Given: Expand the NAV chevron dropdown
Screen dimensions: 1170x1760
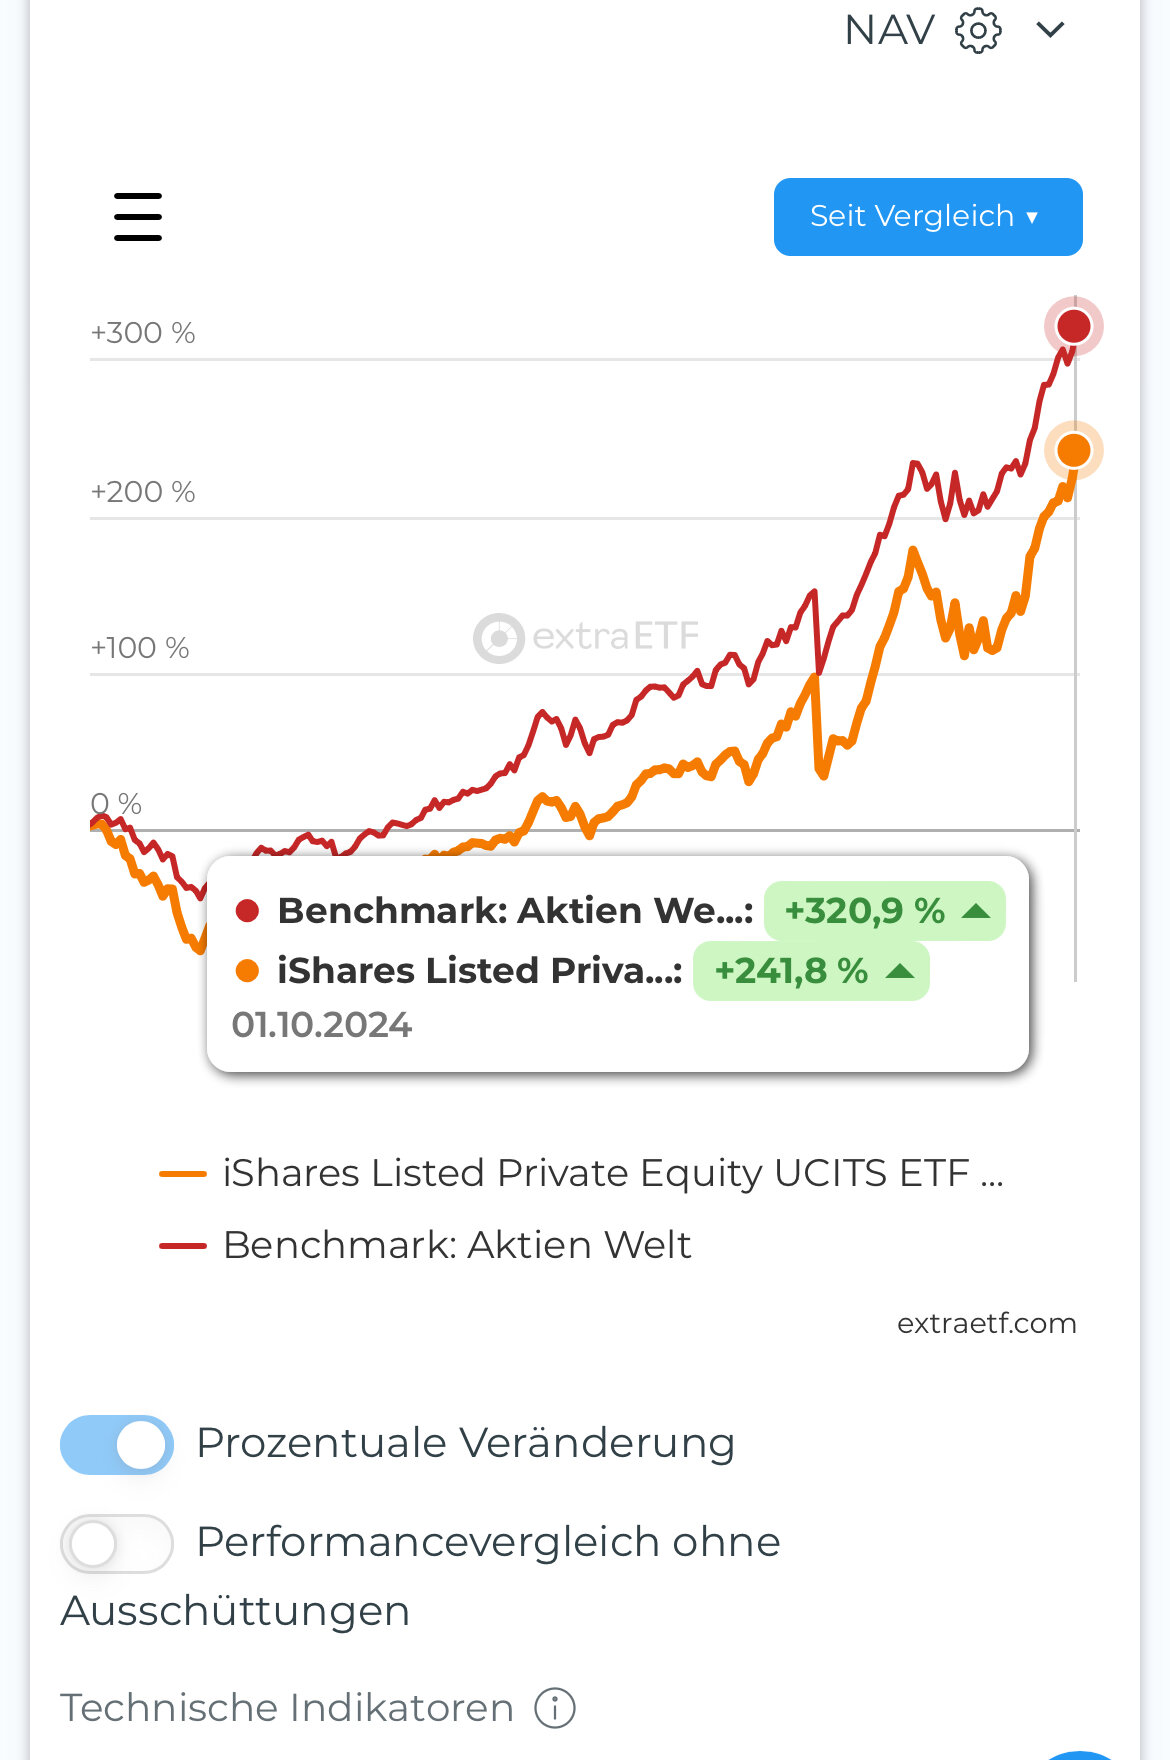Looking at the screenshot, I should coord(1050,30).
